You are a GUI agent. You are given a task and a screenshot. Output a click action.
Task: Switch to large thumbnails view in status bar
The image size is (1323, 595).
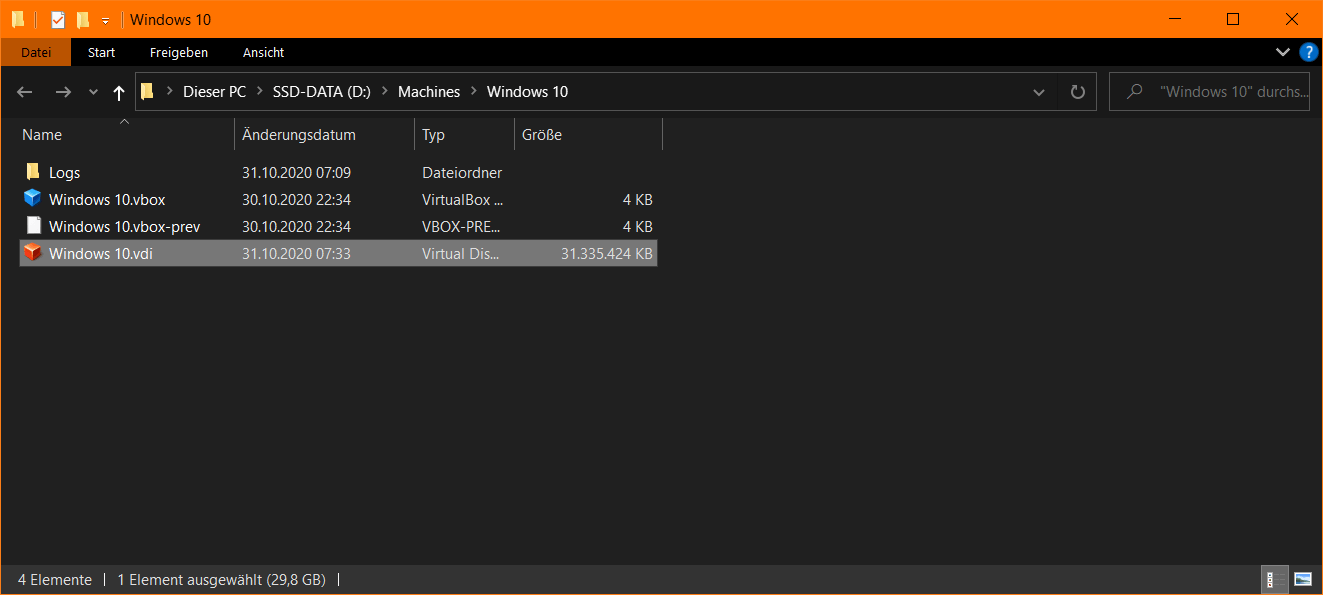pyautogui.click(x=1302, y=579)
